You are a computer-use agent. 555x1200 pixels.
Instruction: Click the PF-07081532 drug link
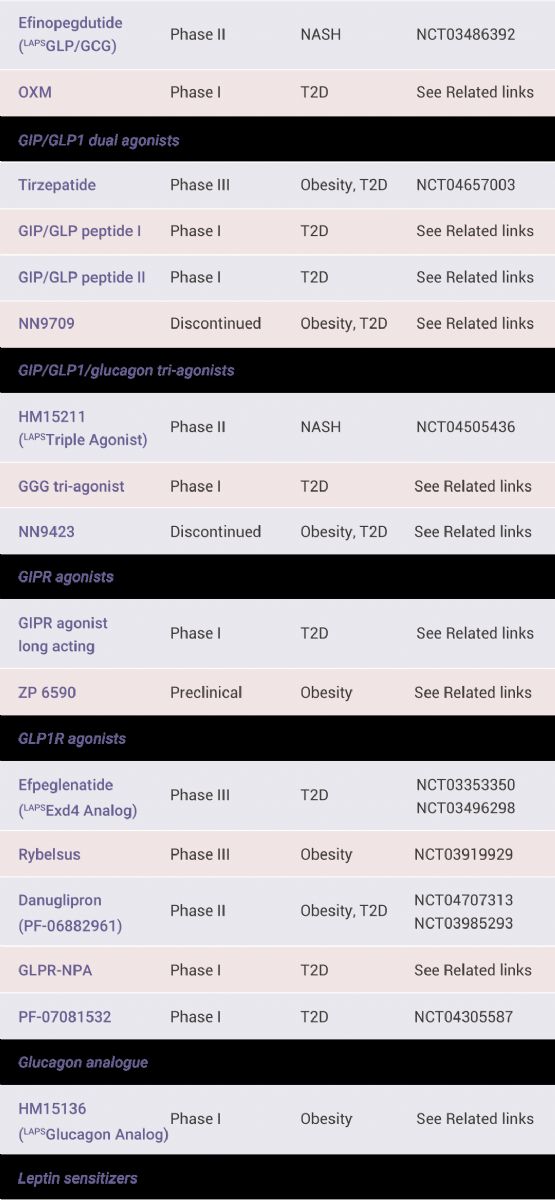pos(65,1017)
